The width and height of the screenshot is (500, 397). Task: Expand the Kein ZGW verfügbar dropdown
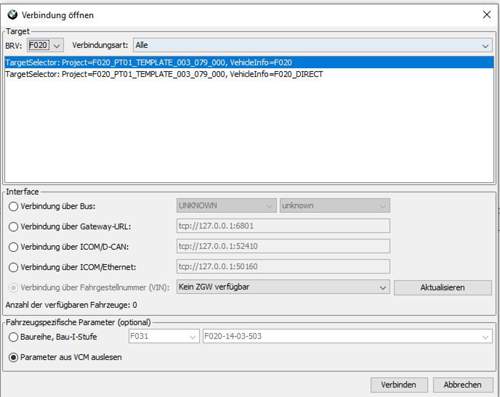pyautogui.click(x=283, y=287)
